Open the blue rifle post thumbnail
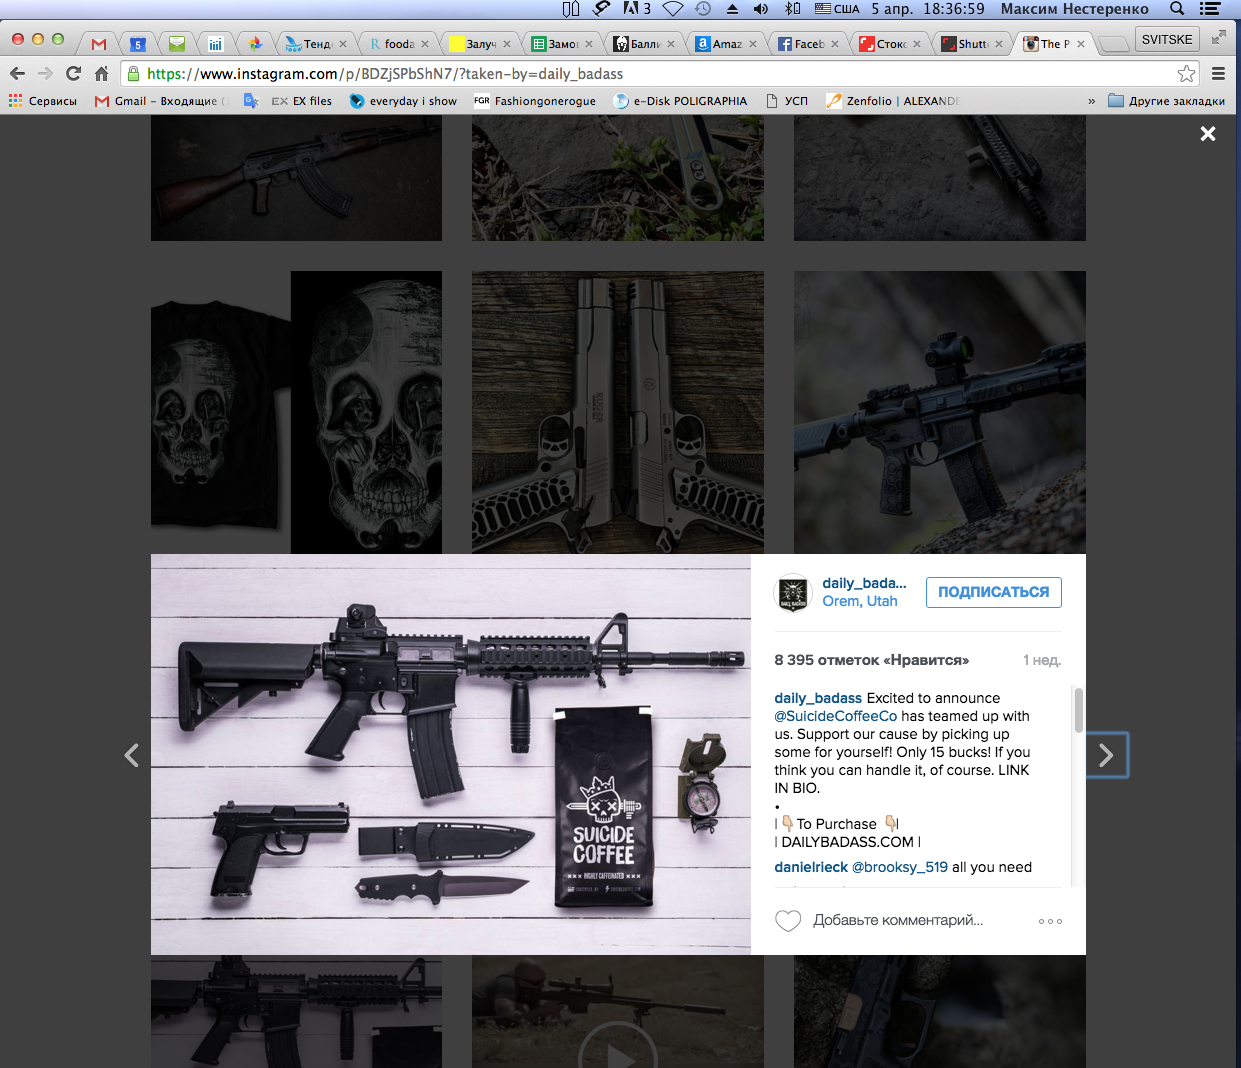 pos(940,412)
